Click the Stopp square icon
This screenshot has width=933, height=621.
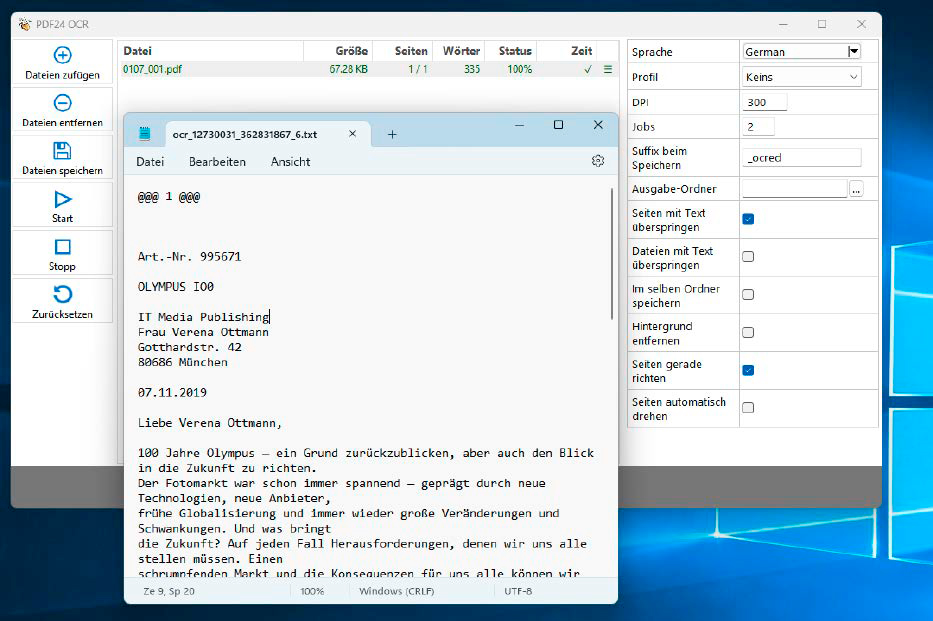point(62,247)
